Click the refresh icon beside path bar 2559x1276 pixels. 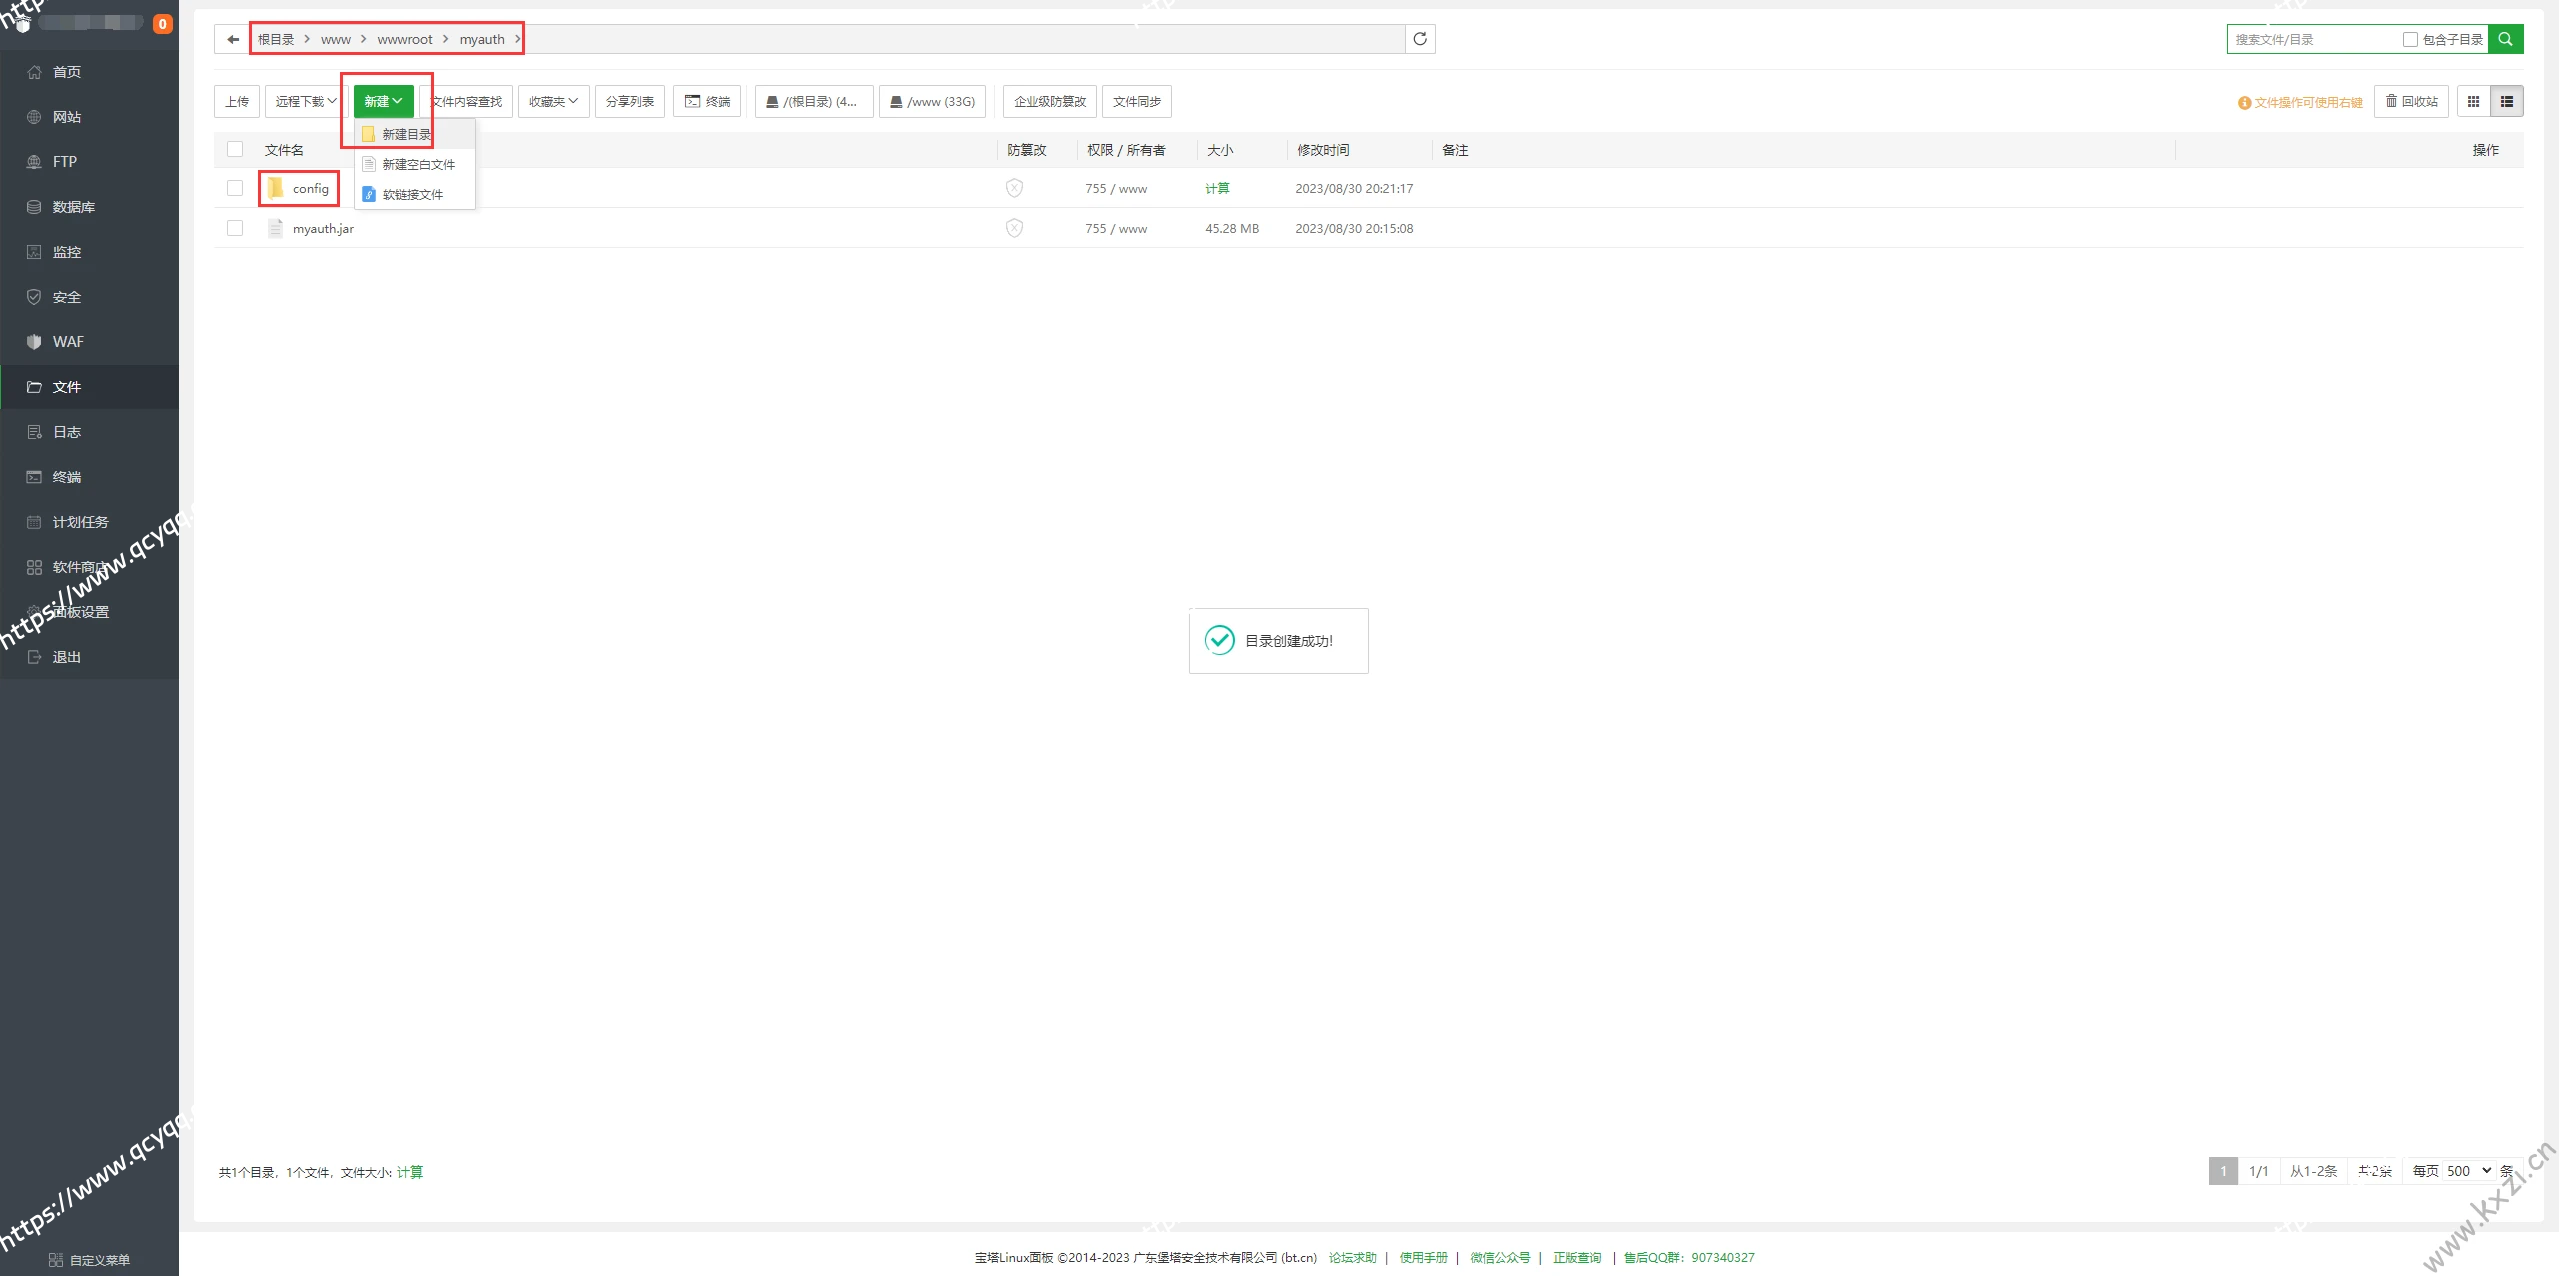coord(1419,39)
